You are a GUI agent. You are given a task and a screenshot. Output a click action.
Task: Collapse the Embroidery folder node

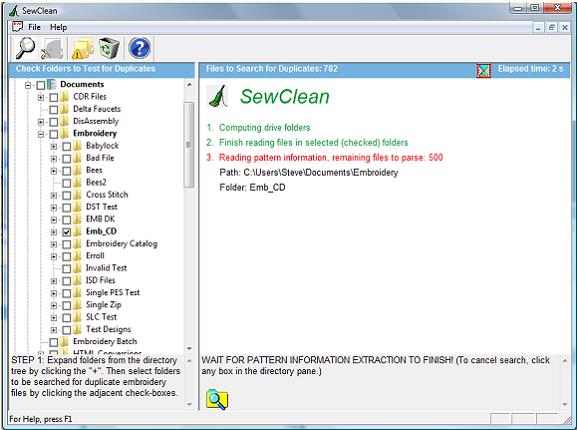(x=41, y=134)
